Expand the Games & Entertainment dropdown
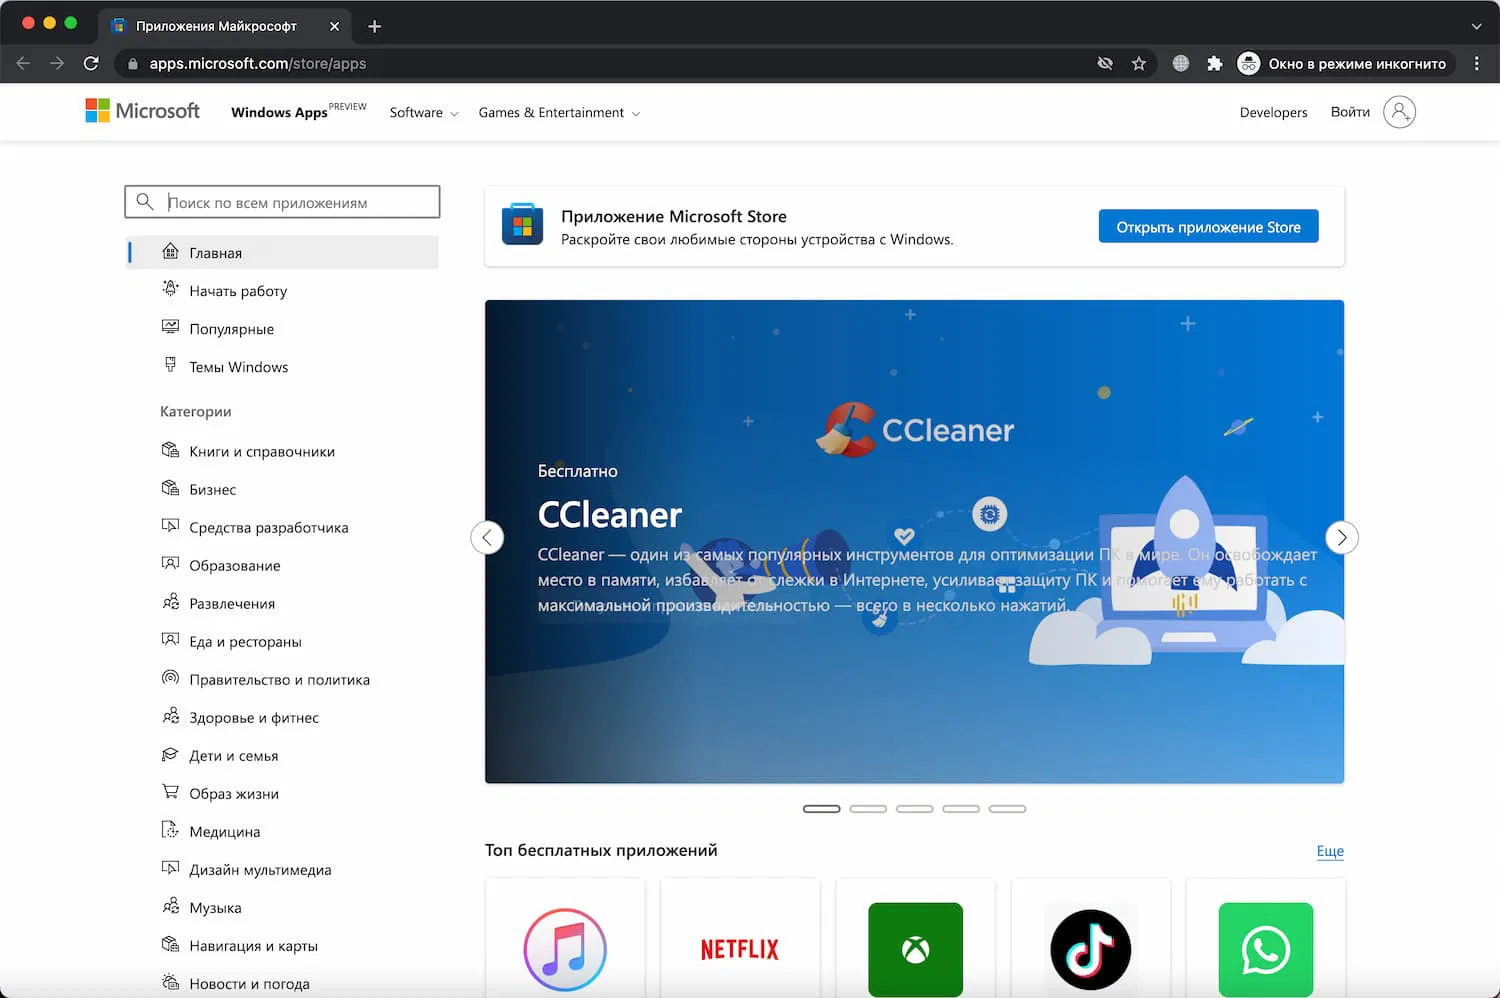This screenshot has width=1500, height=998. pos(559,113)
